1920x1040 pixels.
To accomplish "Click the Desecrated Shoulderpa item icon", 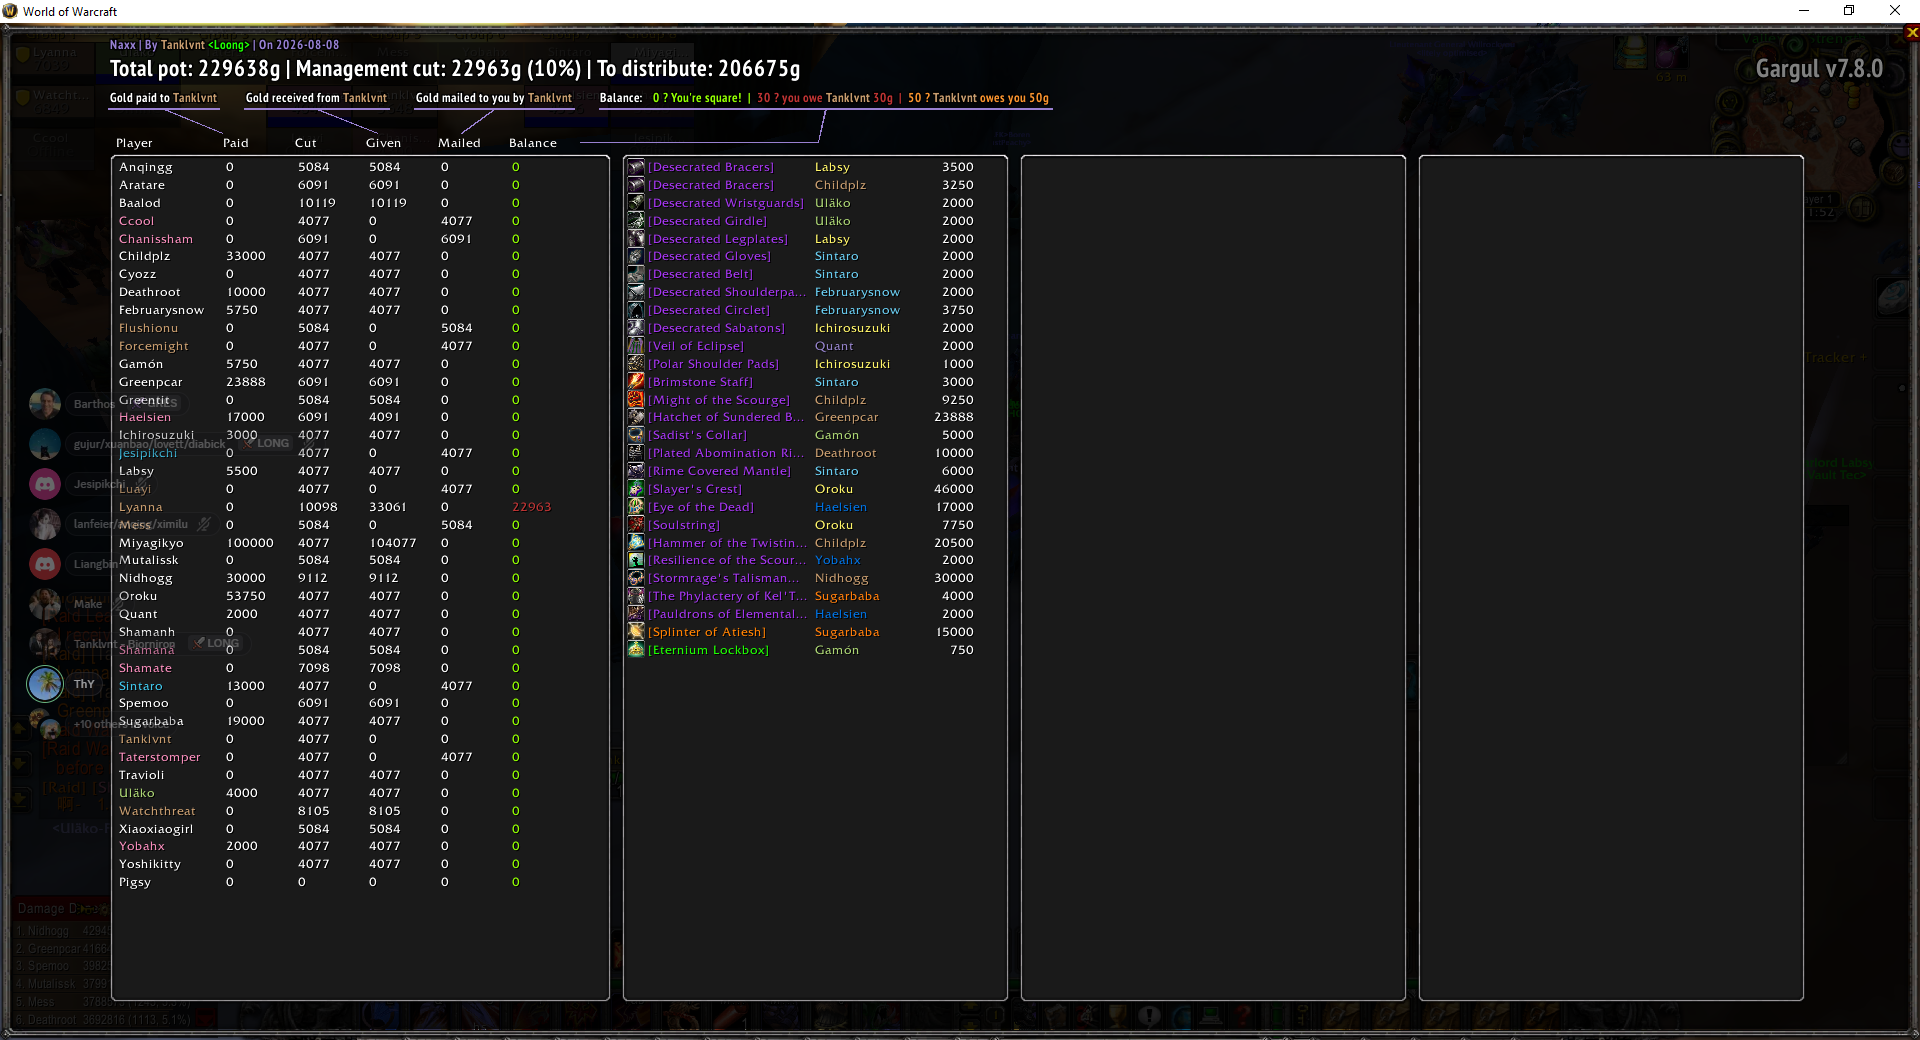I will (636, 292).
